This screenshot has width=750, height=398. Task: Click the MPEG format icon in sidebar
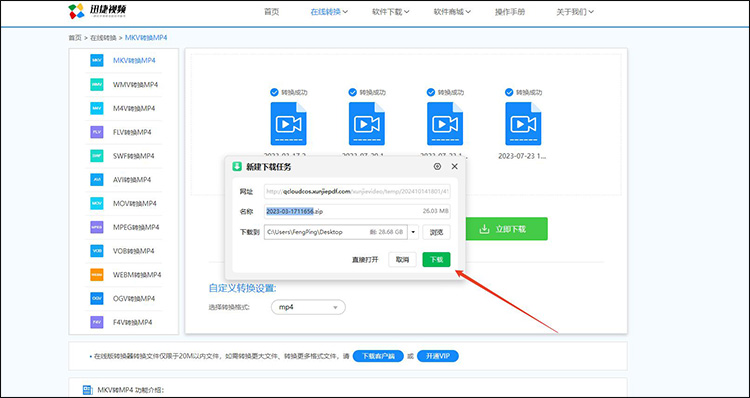point(97,227)
